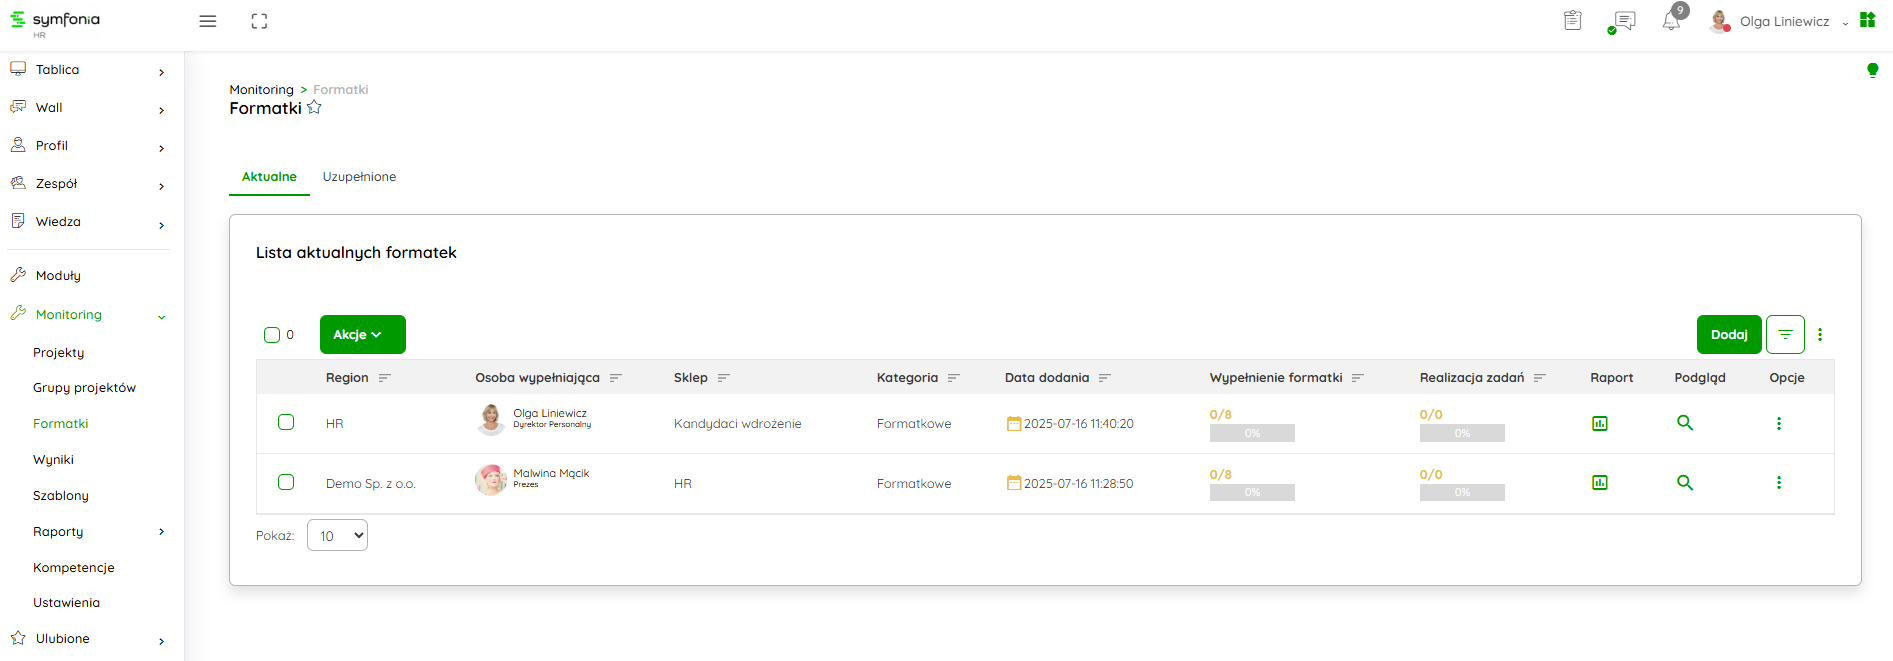Toggle fullscreen mode icon
Image resolution: width=1893 pixels, height=661 pixels.
pos(259,21)
